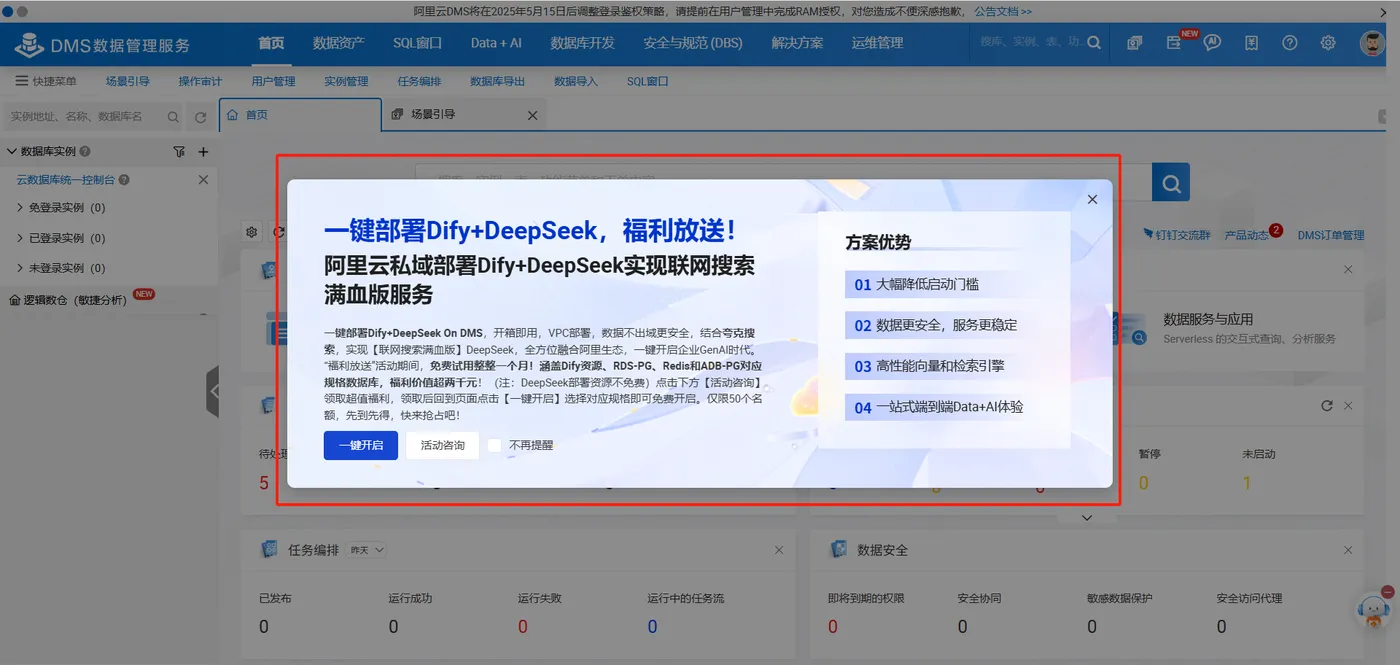
Task: Open the DMS订单管理 link
Action: coord(1331,235)
